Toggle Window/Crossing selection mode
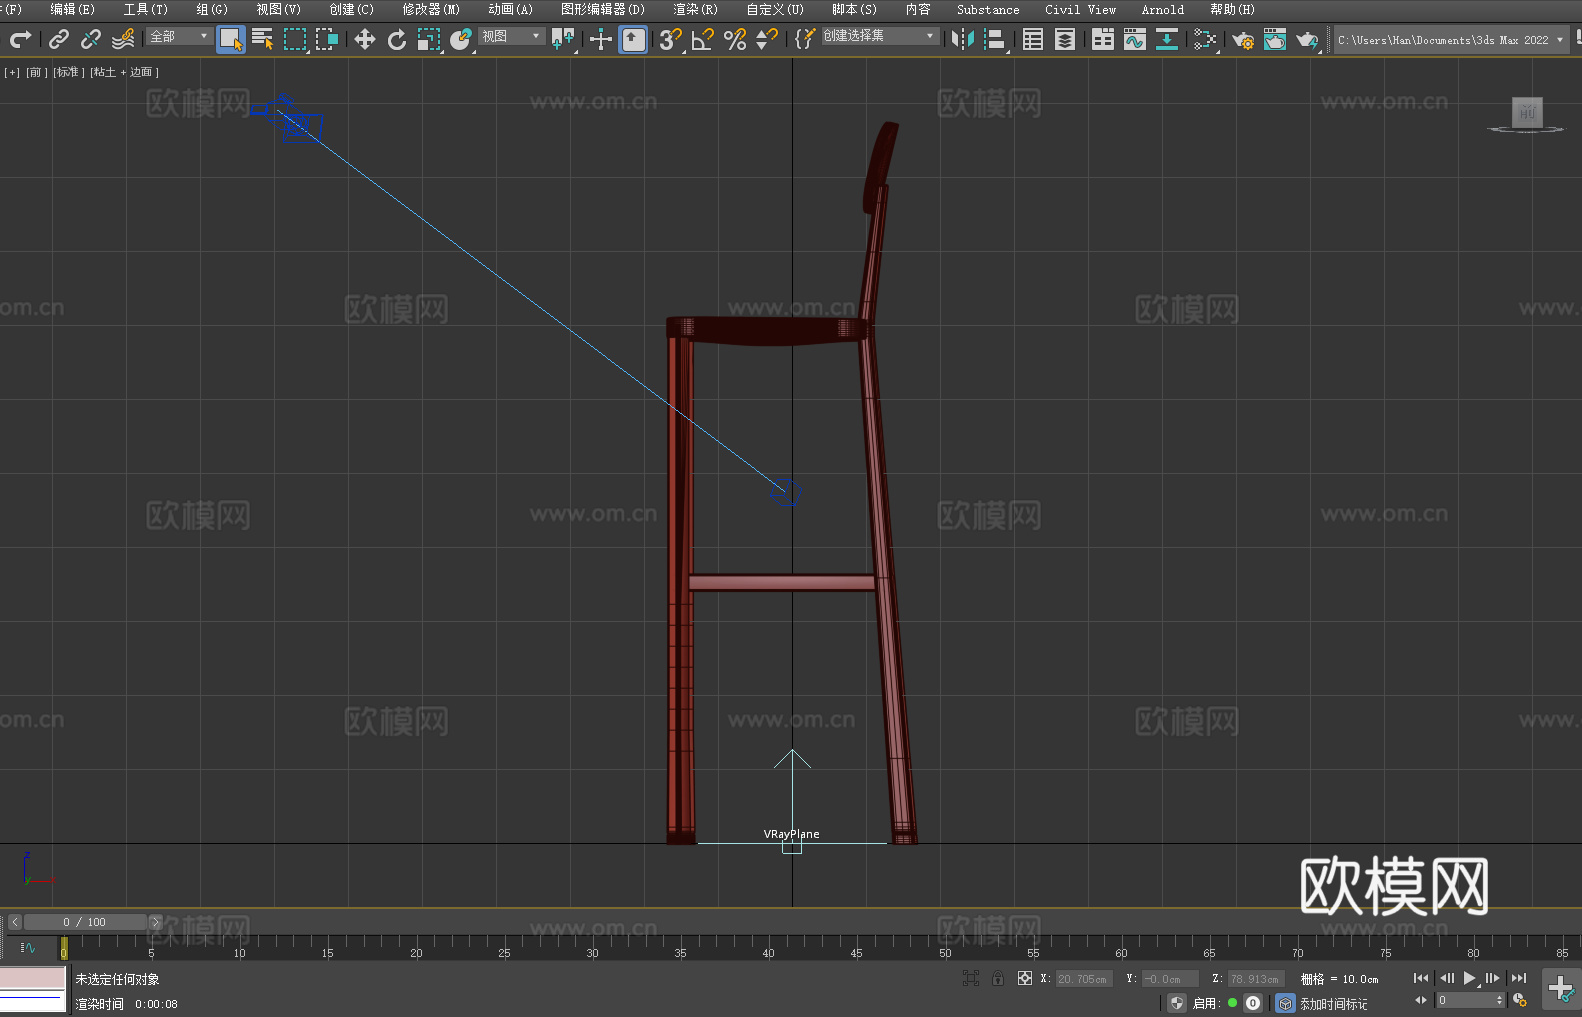The image size is (1582, 1017). coord(327,39)
